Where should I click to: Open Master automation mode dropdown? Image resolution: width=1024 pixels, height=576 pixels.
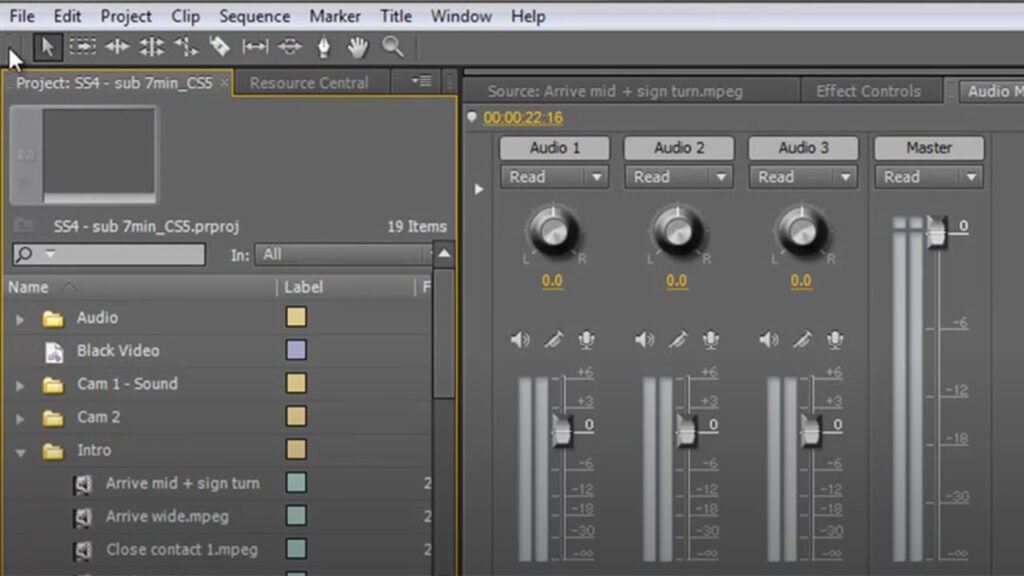pyautogui.click(x=929, y=177)
